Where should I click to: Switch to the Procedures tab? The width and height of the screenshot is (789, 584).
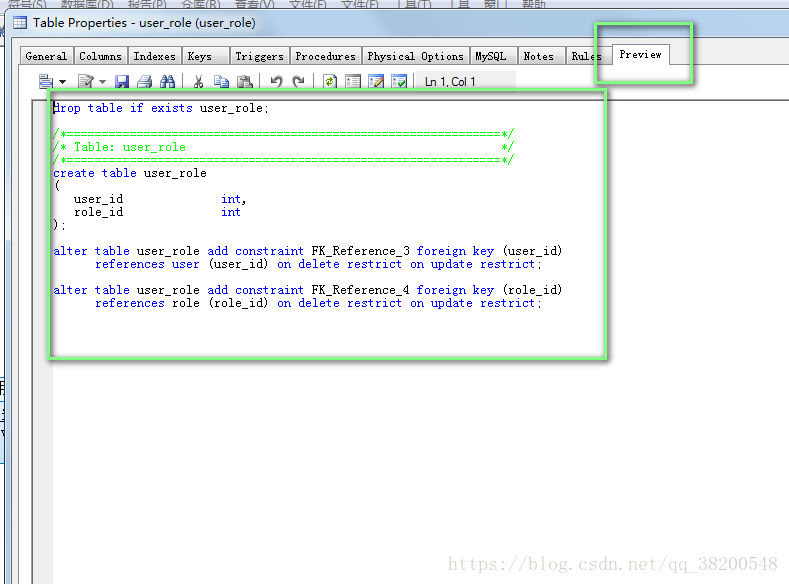point(326,56)
